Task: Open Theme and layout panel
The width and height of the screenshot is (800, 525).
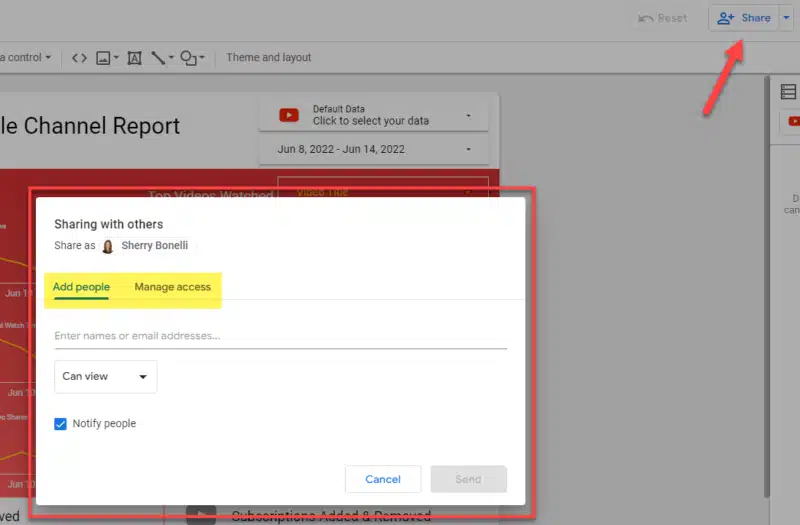Action: [x=268, y=58]
